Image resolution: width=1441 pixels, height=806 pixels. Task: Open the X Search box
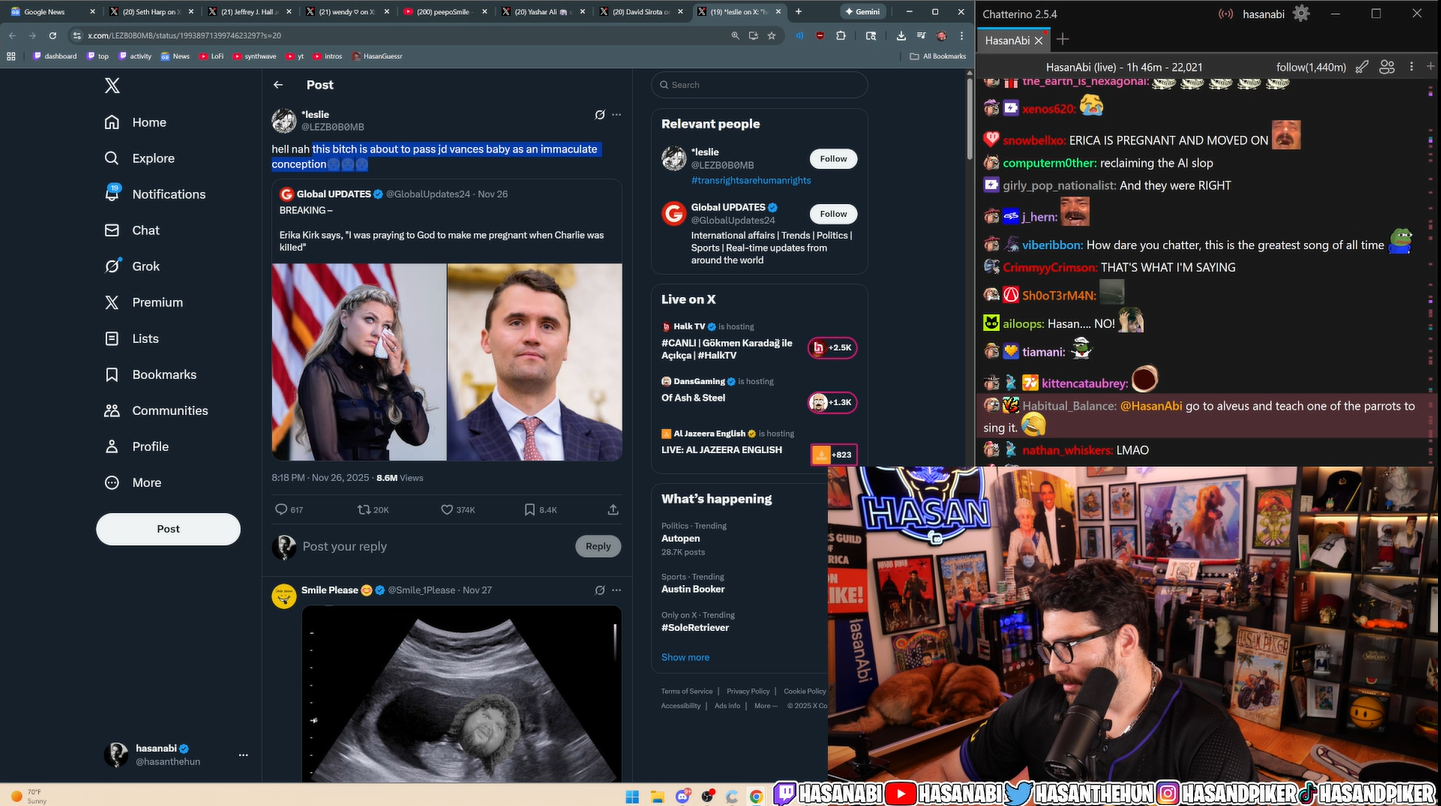click(759, 85)
